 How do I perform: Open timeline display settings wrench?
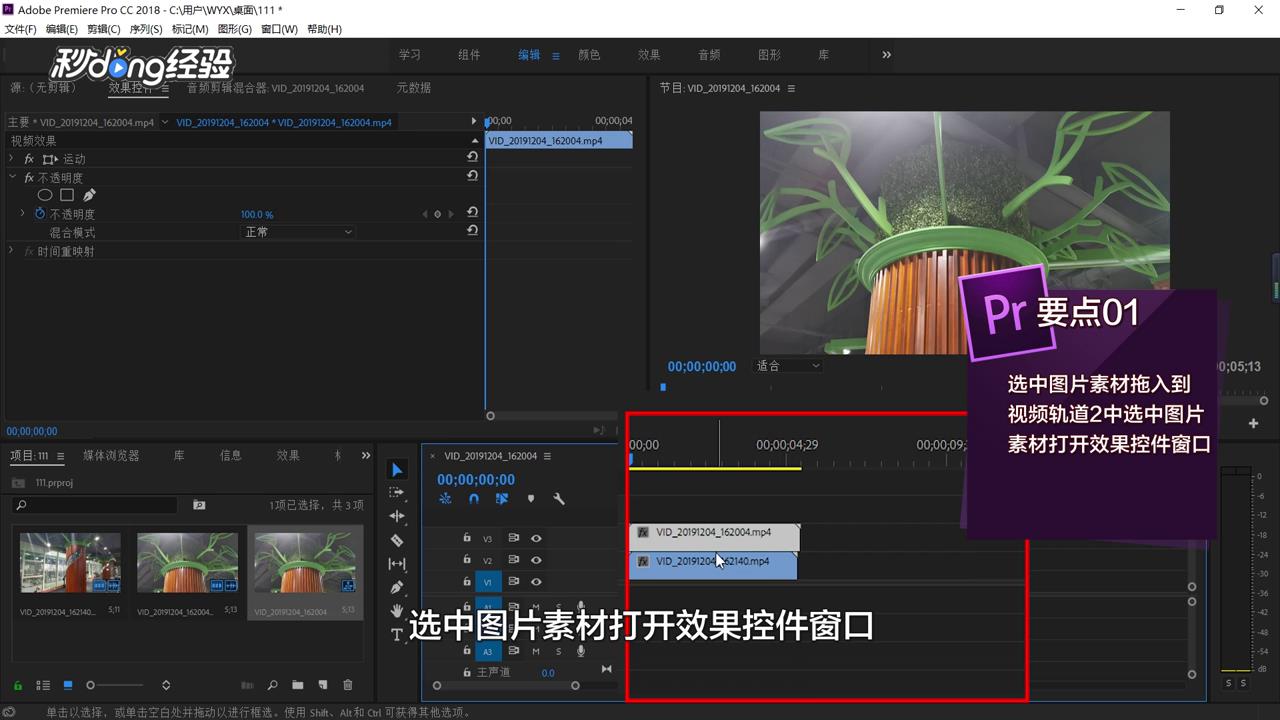pyautogui.click(x=559, y=498)
